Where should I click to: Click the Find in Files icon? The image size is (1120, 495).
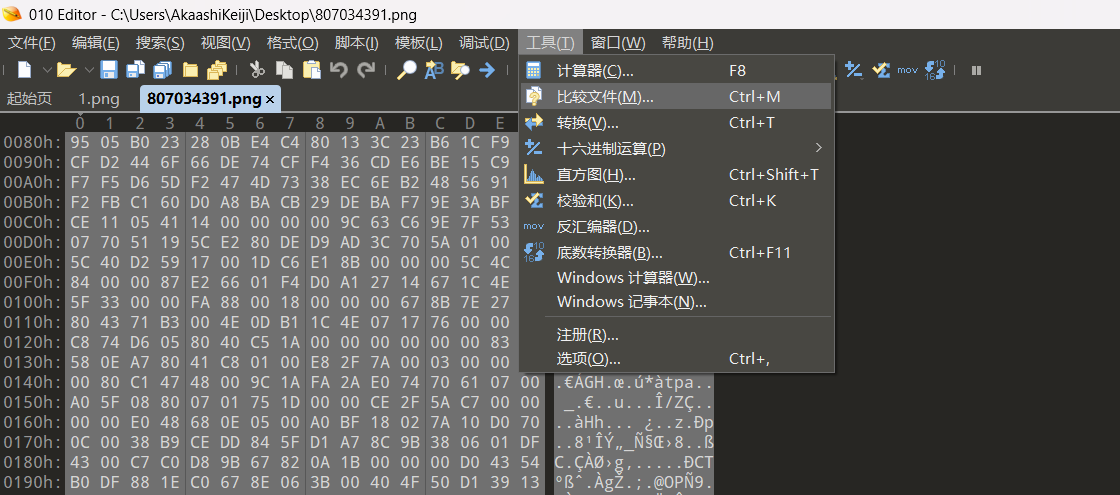pyautogui.click(x=461, y=70)
